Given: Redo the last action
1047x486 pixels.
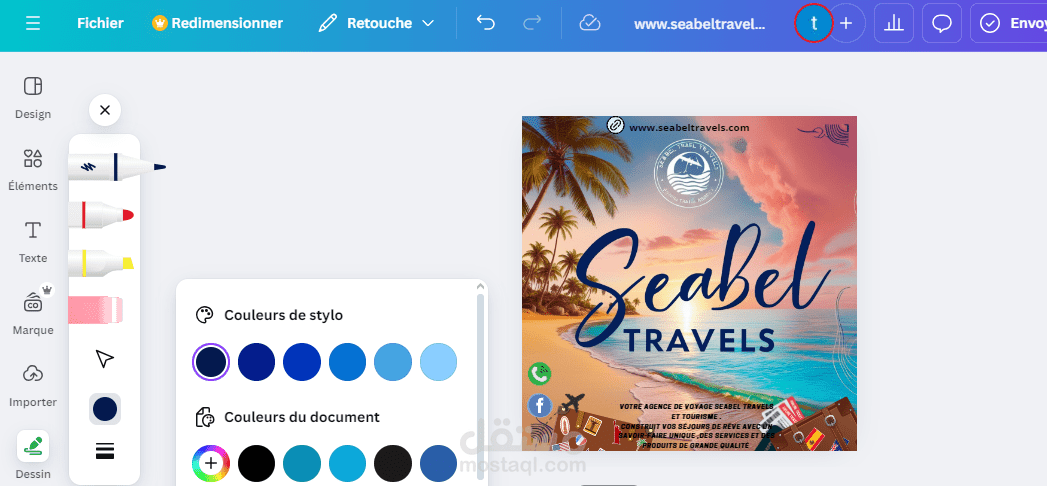Looking at the screenshot, I should pos(532,23).
